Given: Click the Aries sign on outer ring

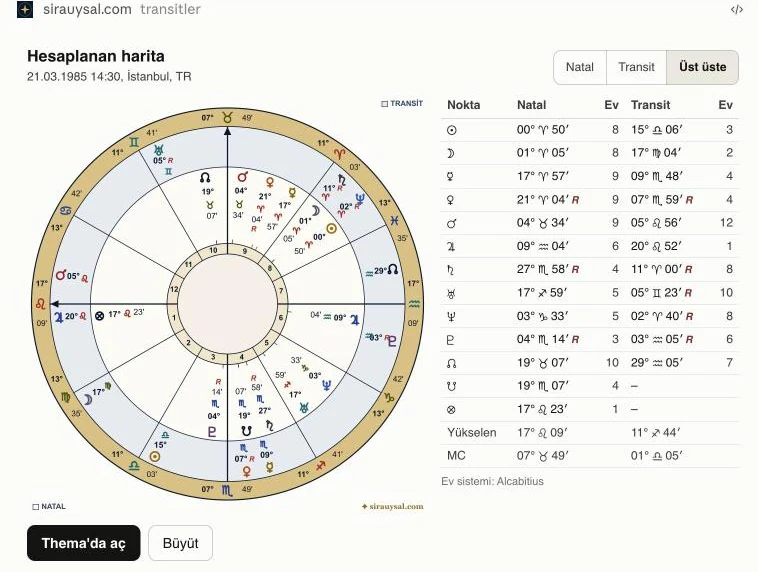Looking at the screenshot, I should [x=340, y=154].
